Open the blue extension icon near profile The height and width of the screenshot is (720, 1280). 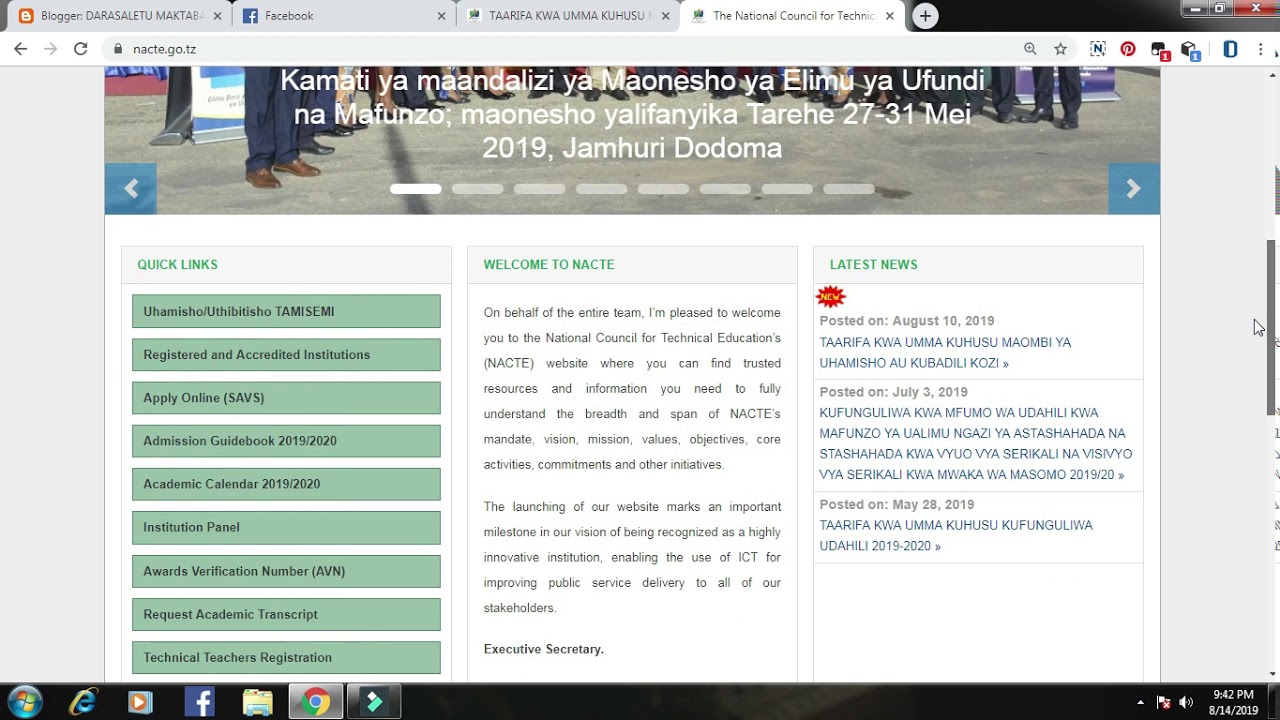click(1230, 48)
